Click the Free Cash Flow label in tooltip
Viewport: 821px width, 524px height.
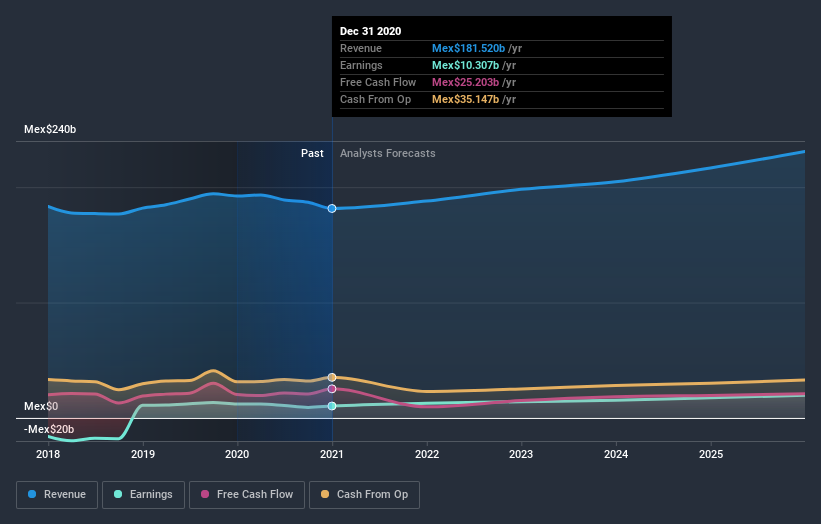point(378,82)
